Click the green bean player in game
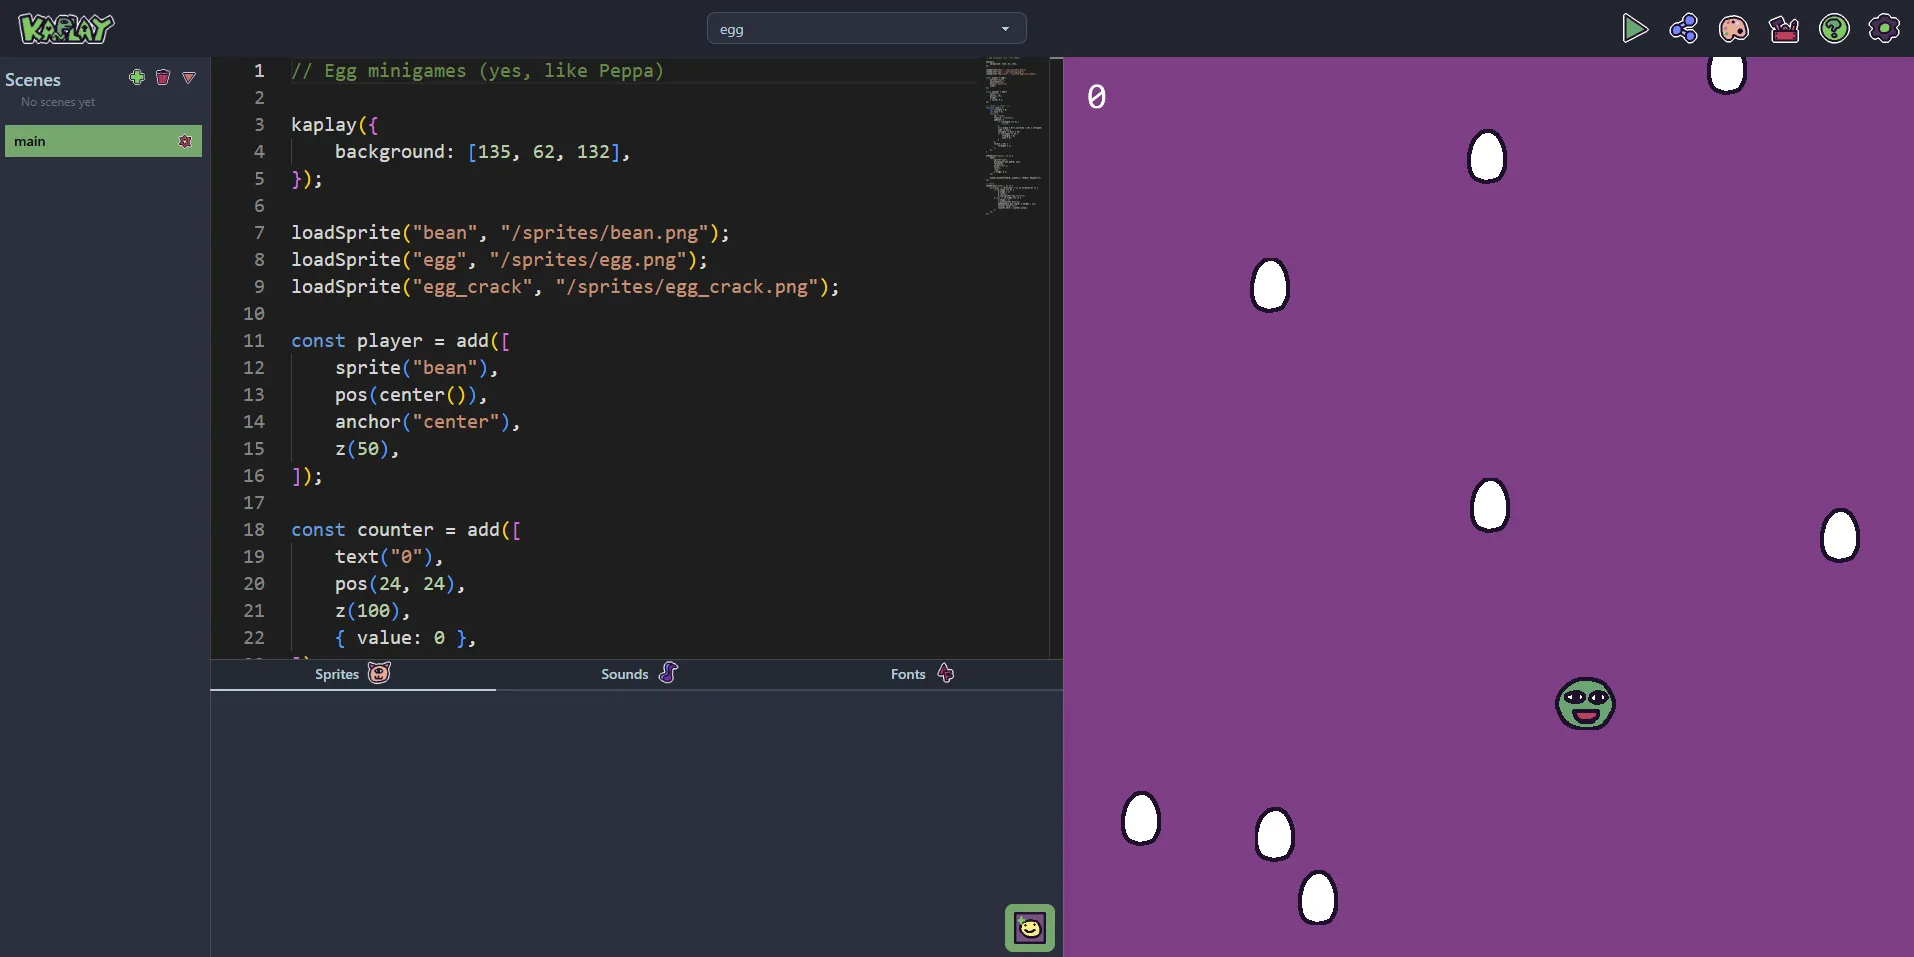The height and width of the screenshot is (957, 1914). coord(1585,704)
